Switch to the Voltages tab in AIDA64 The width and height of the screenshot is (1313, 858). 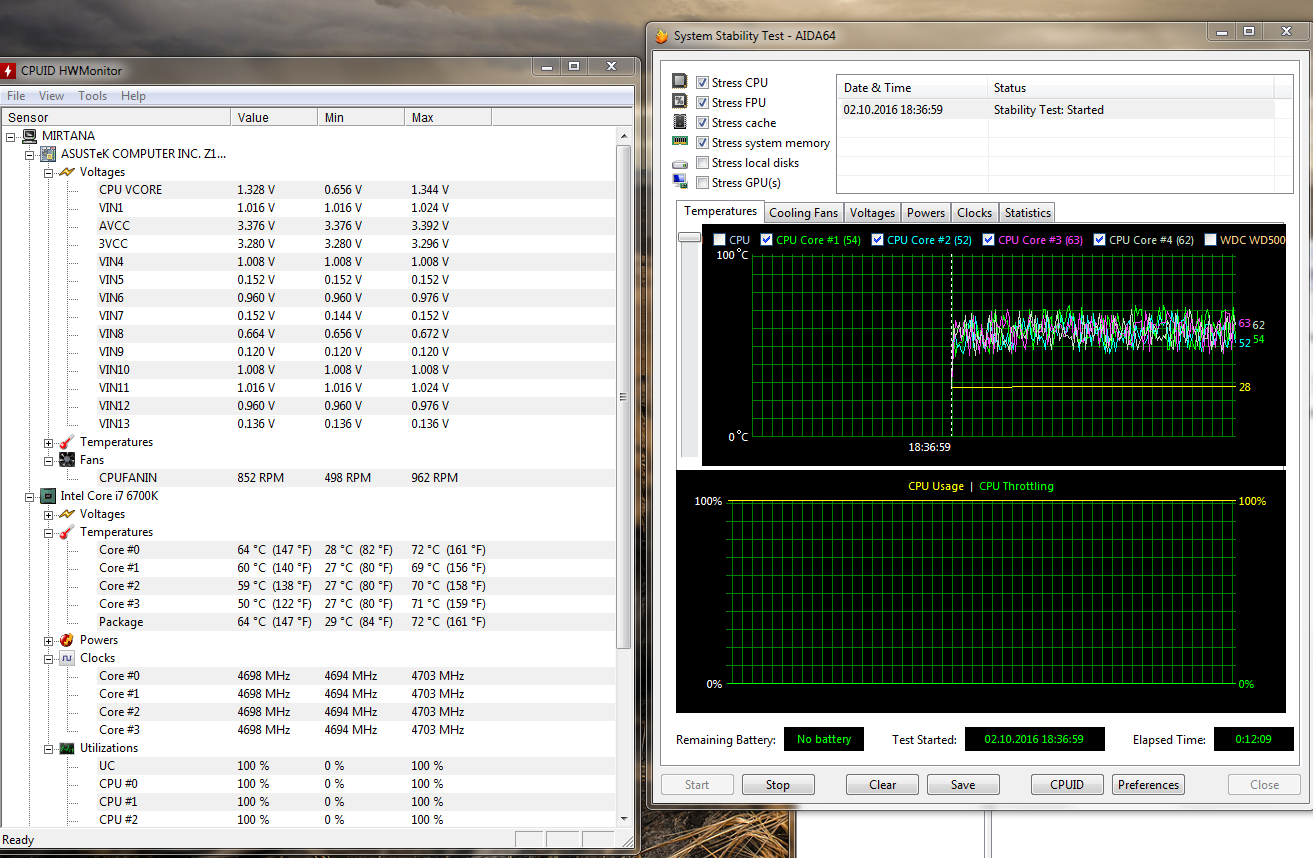click(872, 213)
